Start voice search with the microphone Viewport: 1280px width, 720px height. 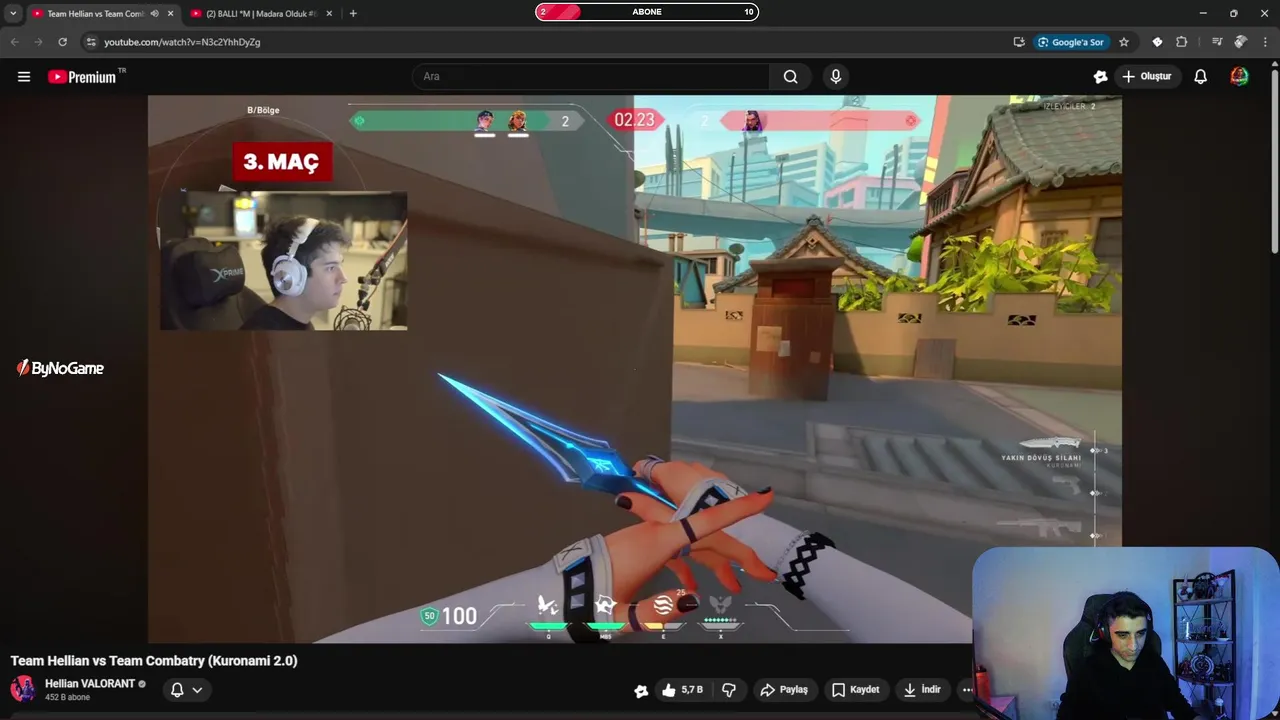coord(836,77)
